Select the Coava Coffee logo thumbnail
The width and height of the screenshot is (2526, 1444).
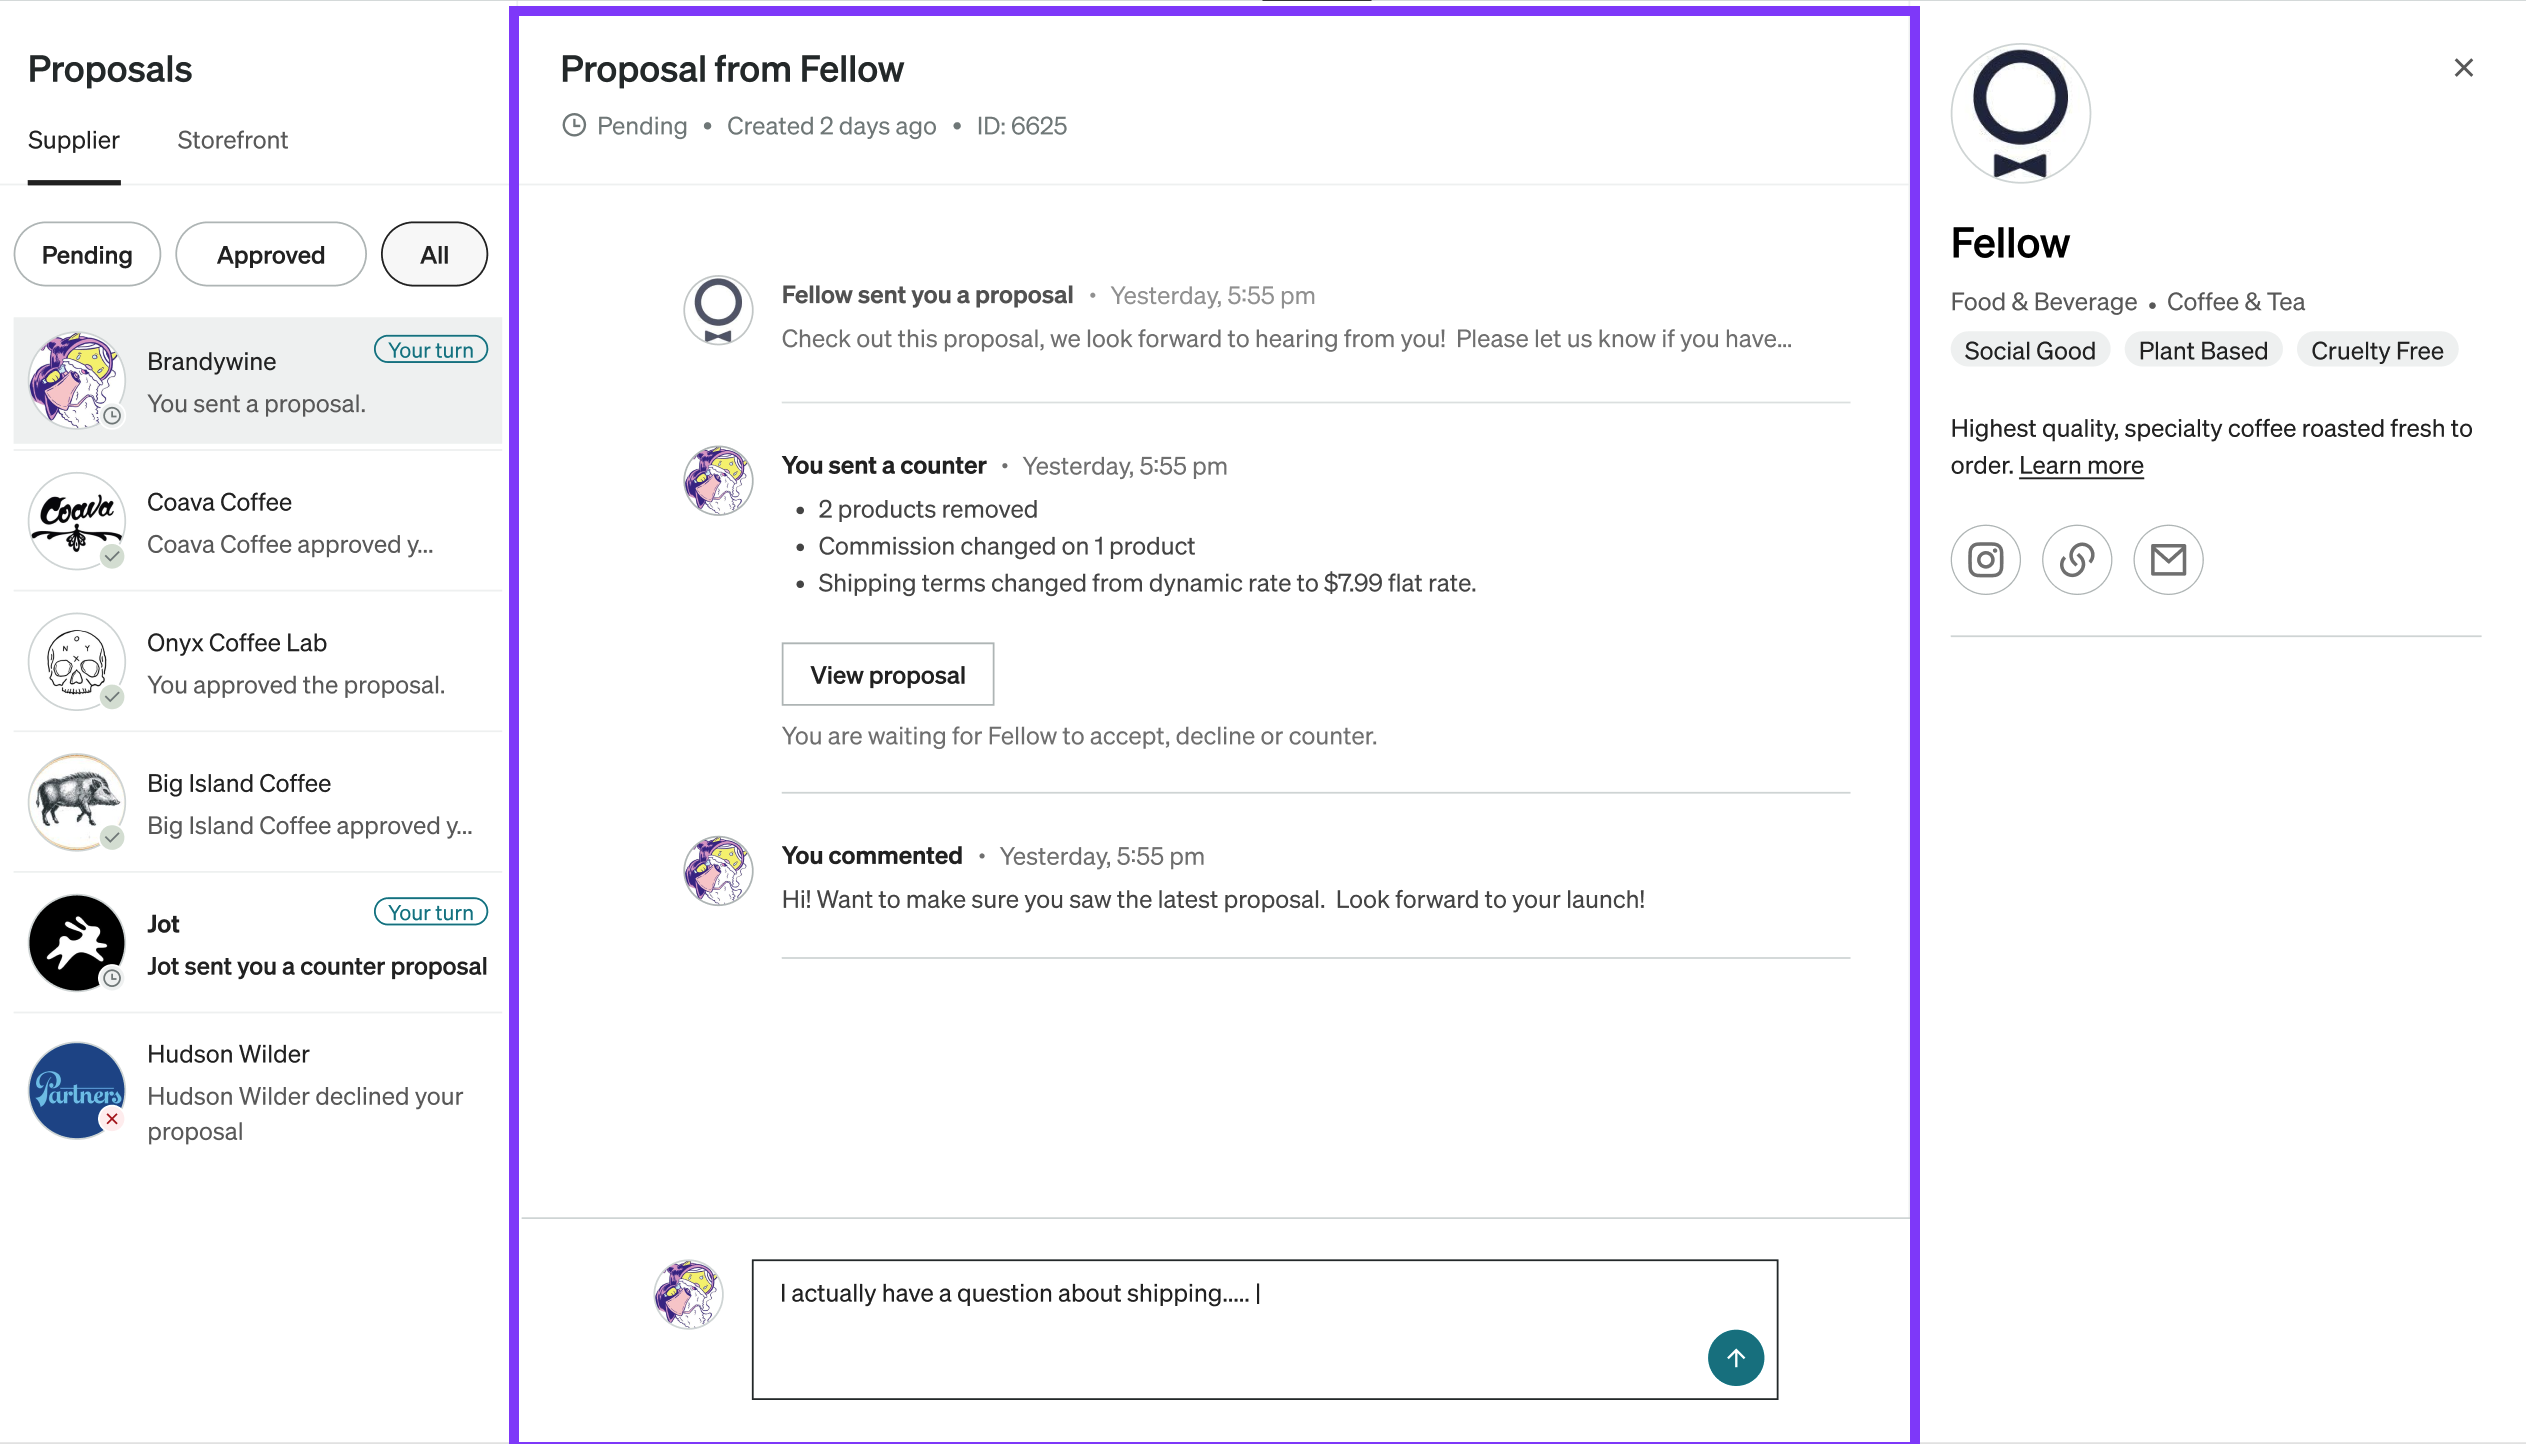point(77,521)
